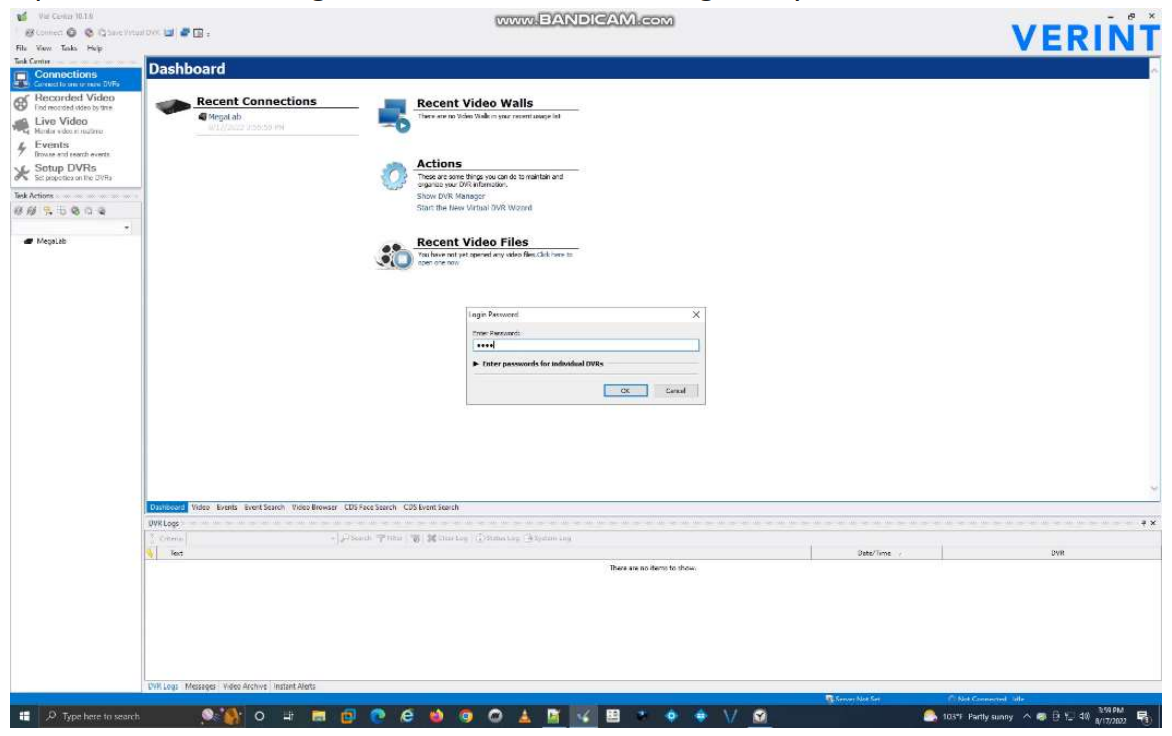
Task: Close the Login Password dialog
Action: coord(696,315)
